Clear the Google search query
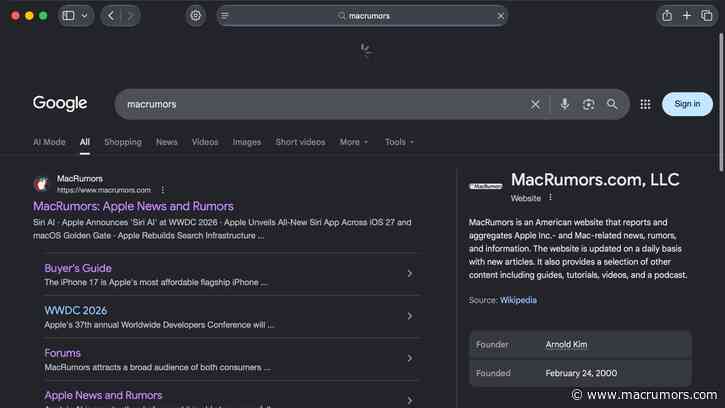Image resolution: width=725 pixels, height=408 pixels. pyautogui.click(x=535, y=105)
